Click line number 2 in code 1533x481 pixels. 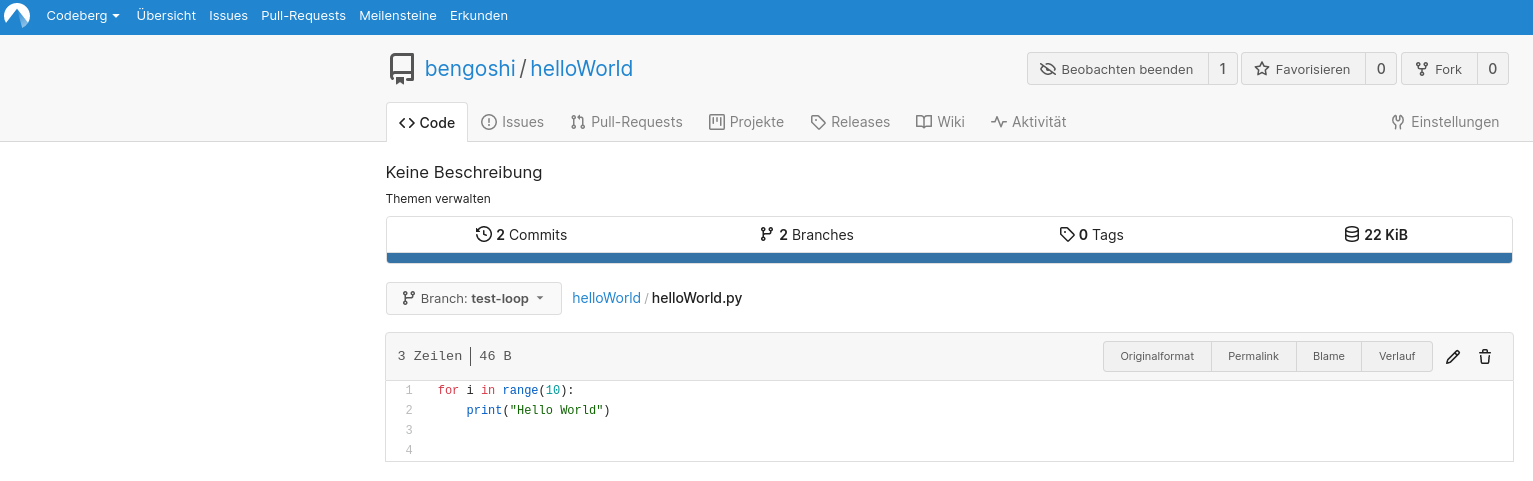409,410
